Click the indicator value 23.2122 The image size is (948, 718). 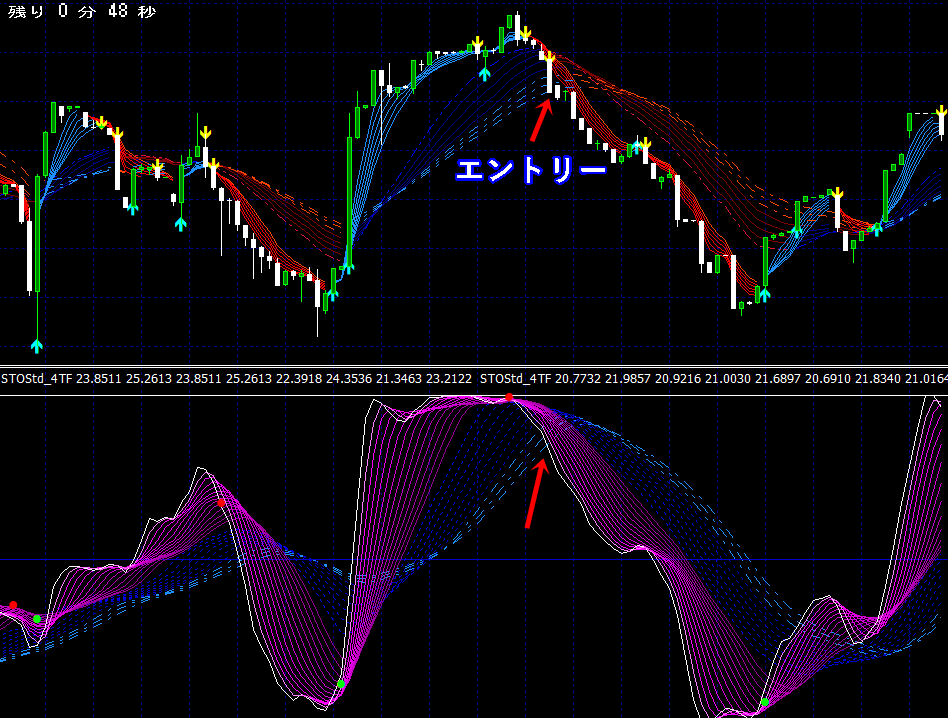[x=449, y=379]
